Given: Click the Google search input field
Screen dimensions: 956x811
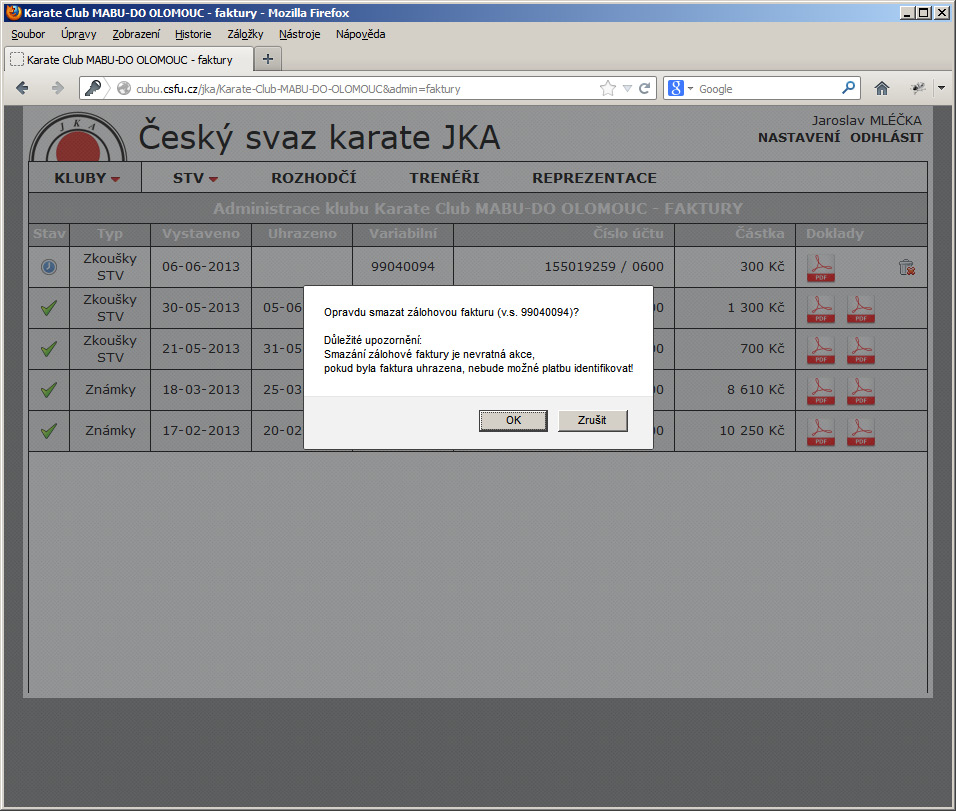Looking at the screenshot, I should 768,88.
